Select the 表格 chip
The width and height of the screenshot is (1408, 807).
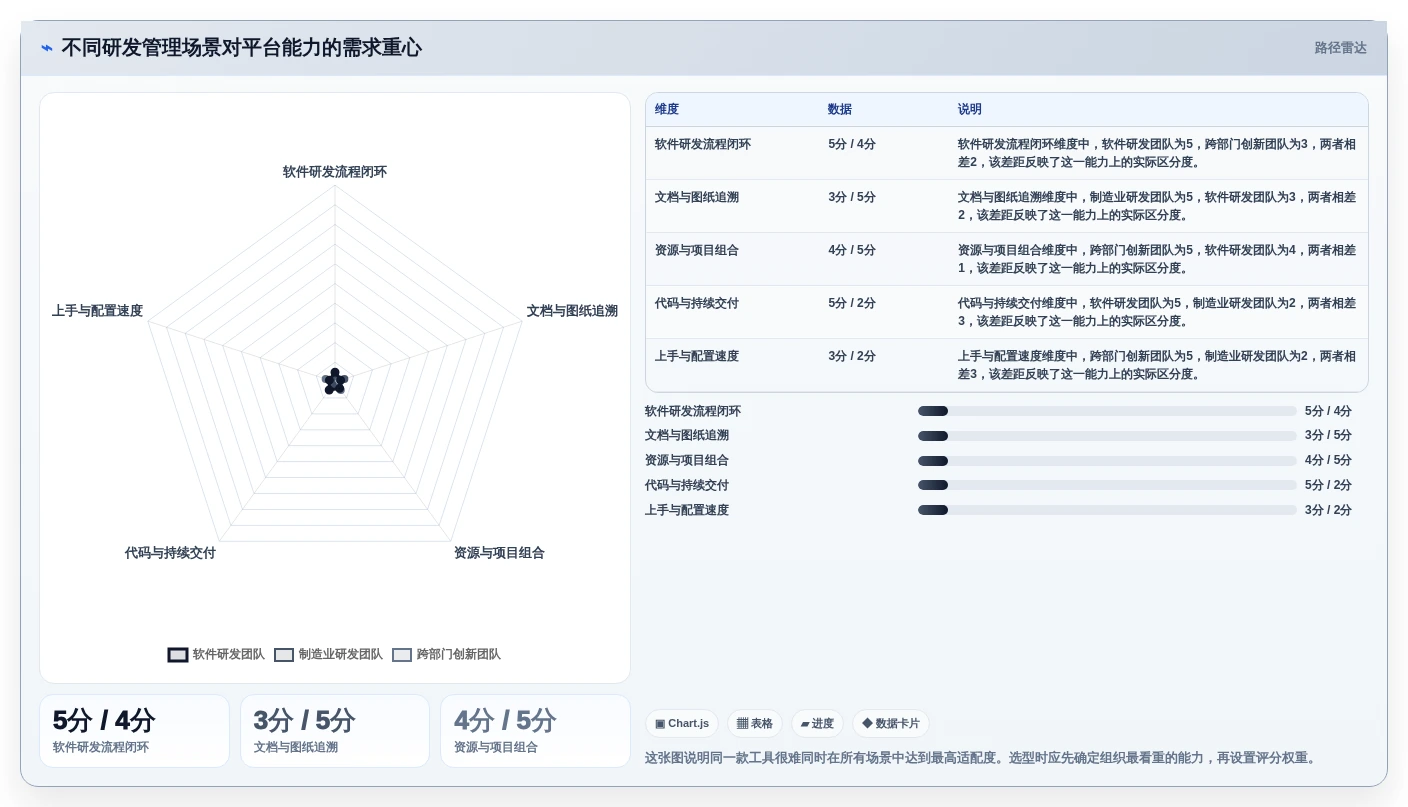coord(755,723)
